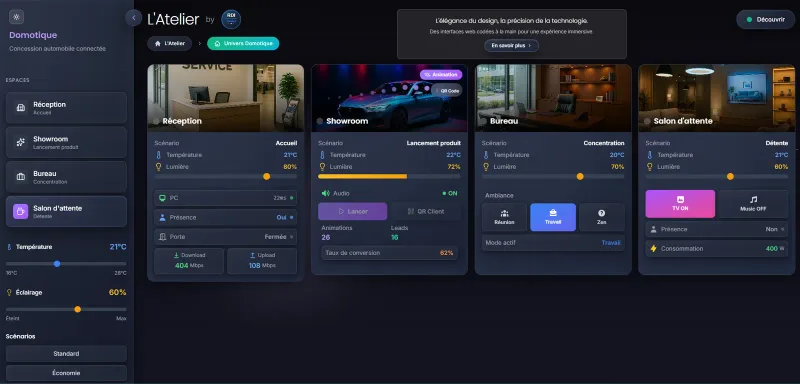Click the Présence Oui row in Réception

tap(226, 217)
